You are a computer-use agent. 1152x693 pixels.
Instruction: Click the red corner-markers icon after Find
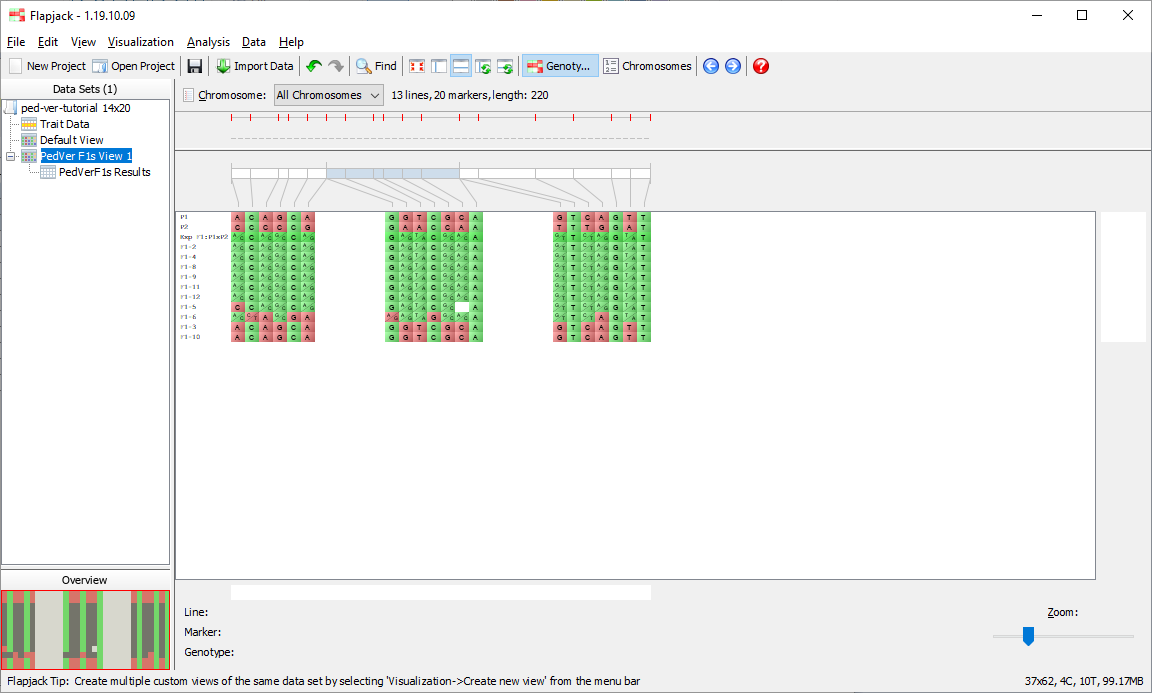coord(417,66)
